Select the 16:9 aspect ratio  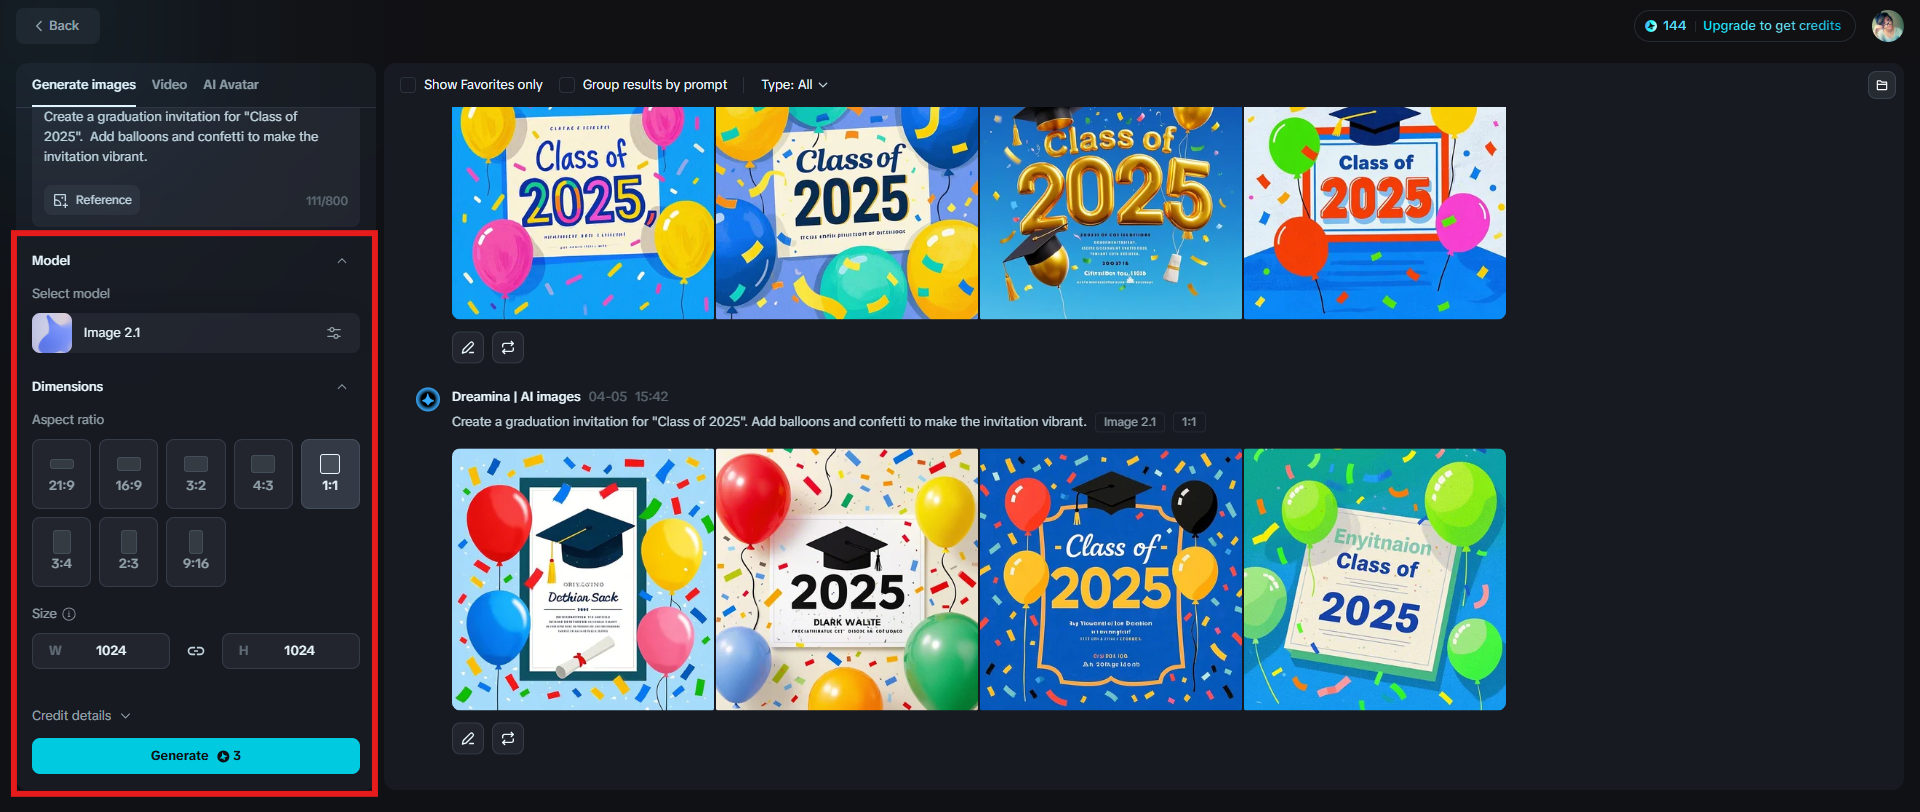tap(129, 474)
